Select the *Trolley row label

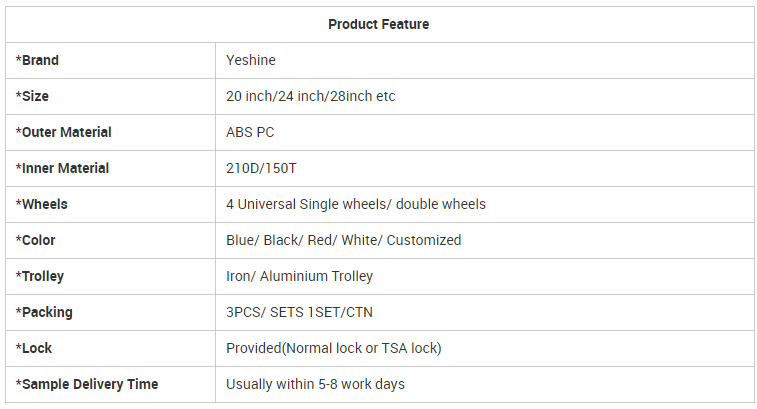(40, 276)
